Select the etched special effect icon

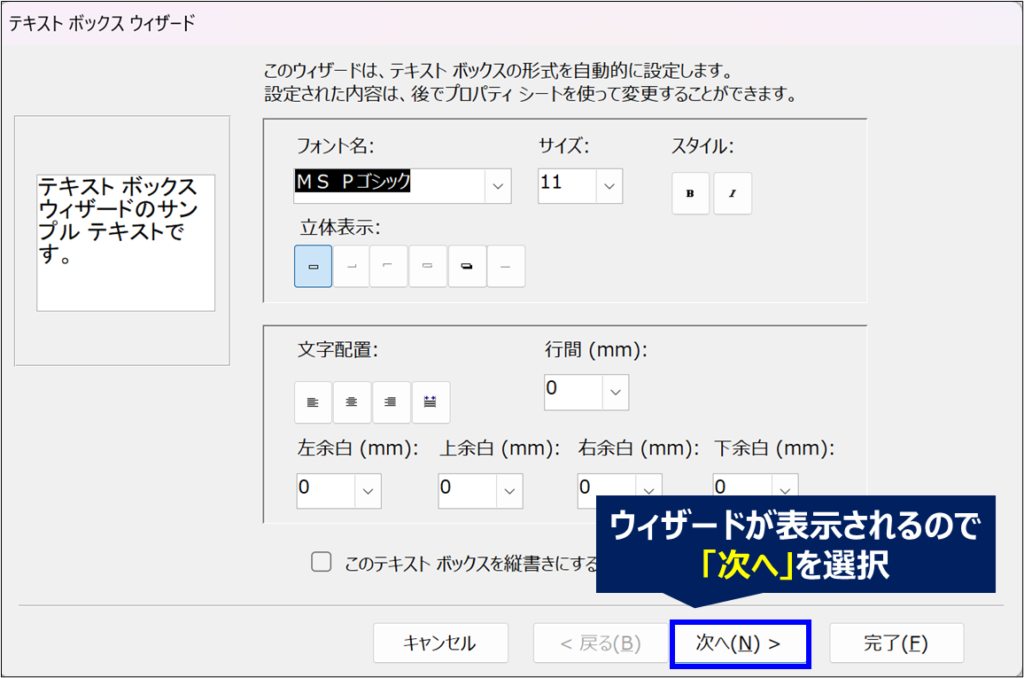tap(428, 267)
